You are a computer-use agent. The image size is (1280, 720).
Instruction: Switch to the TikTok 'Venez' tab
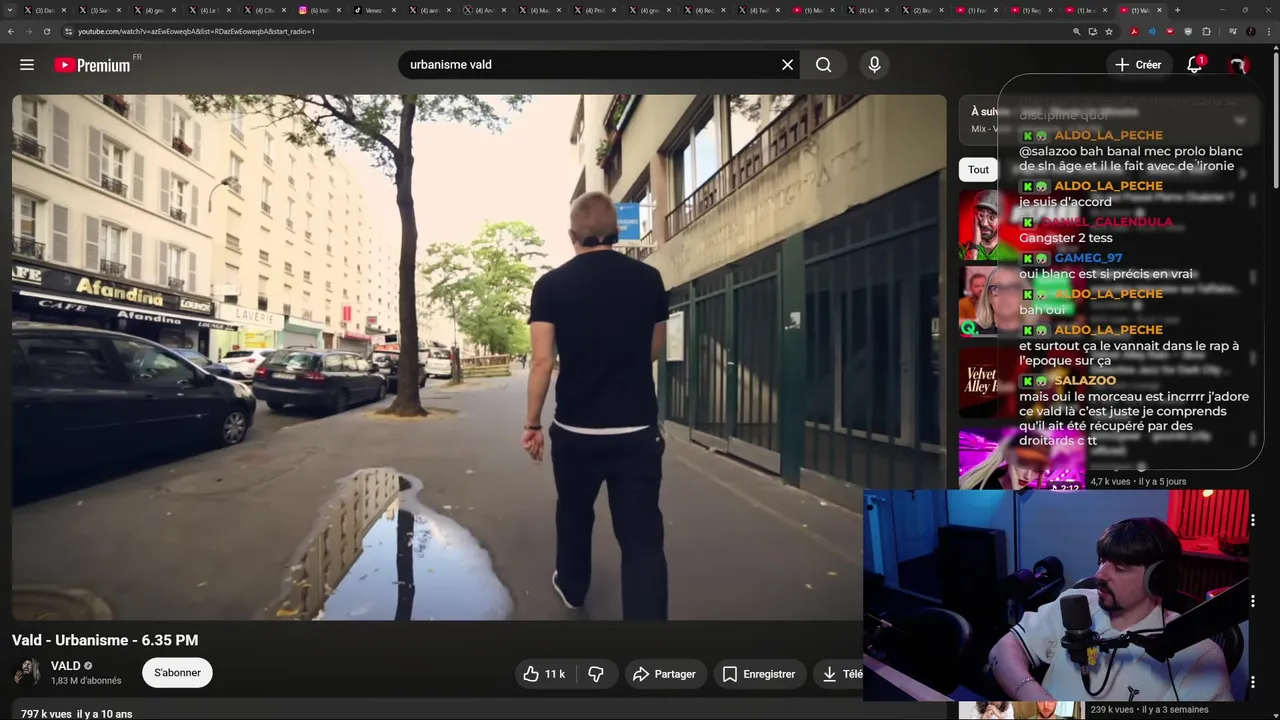[373, 10]
